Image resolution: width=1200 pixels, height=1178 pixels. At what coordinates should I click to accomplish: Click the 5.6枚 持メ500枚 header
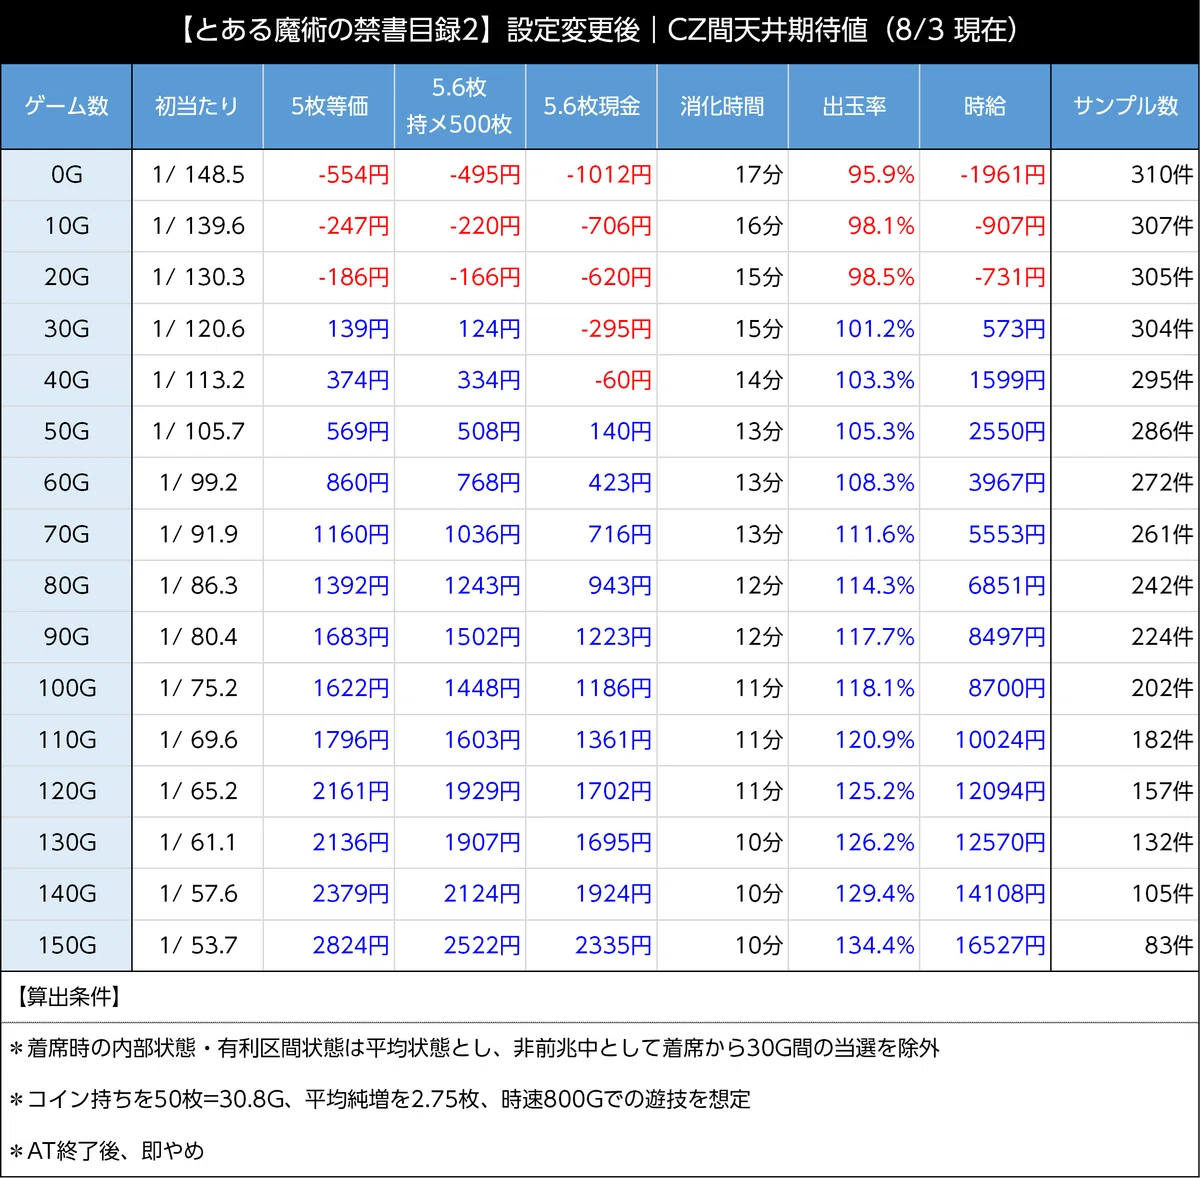[460, 106]
